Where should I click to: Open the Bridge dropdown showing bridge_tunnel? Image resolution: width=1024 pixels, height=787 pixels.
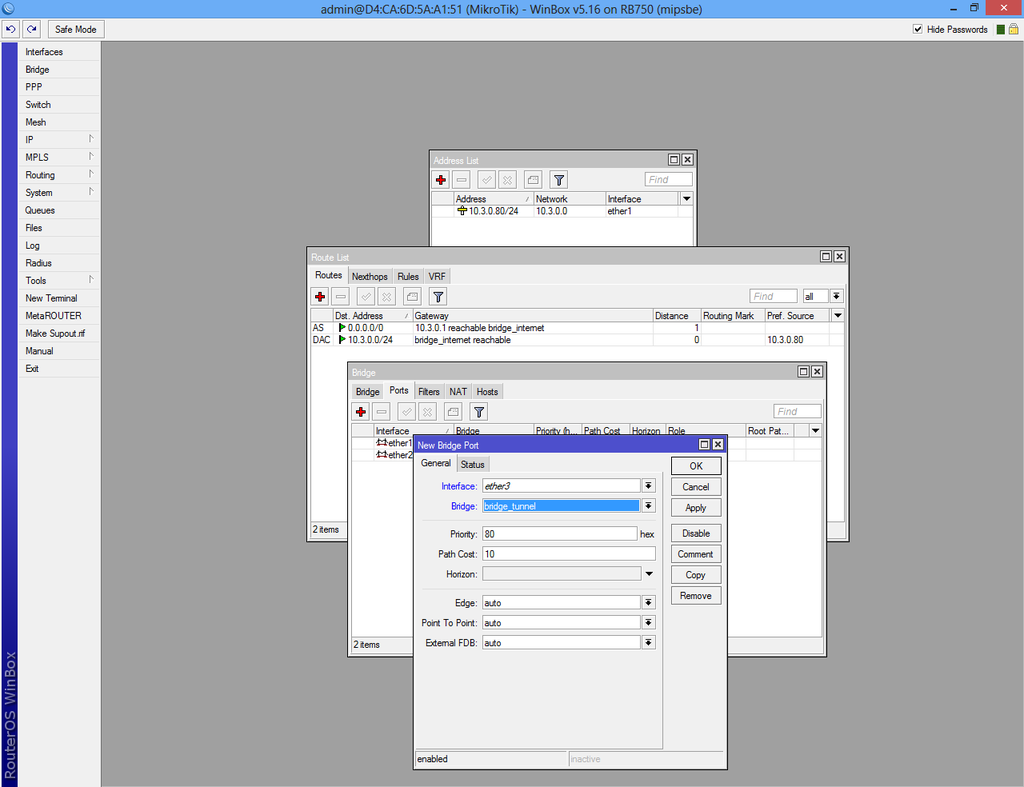tap(648, 506)
